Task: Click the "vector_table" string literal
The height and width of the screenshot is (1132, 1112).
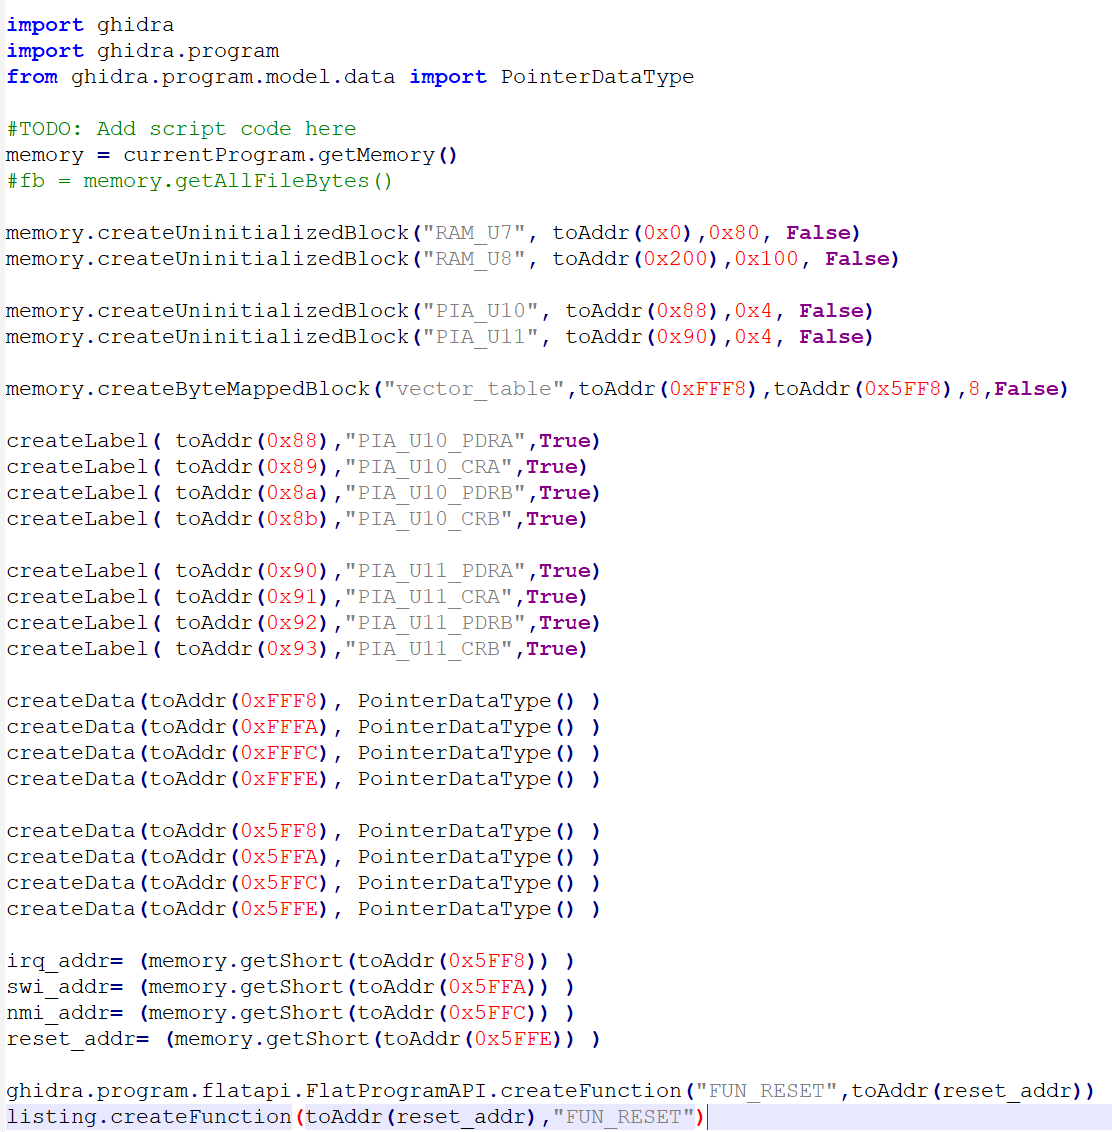Action: click(474, 389)
